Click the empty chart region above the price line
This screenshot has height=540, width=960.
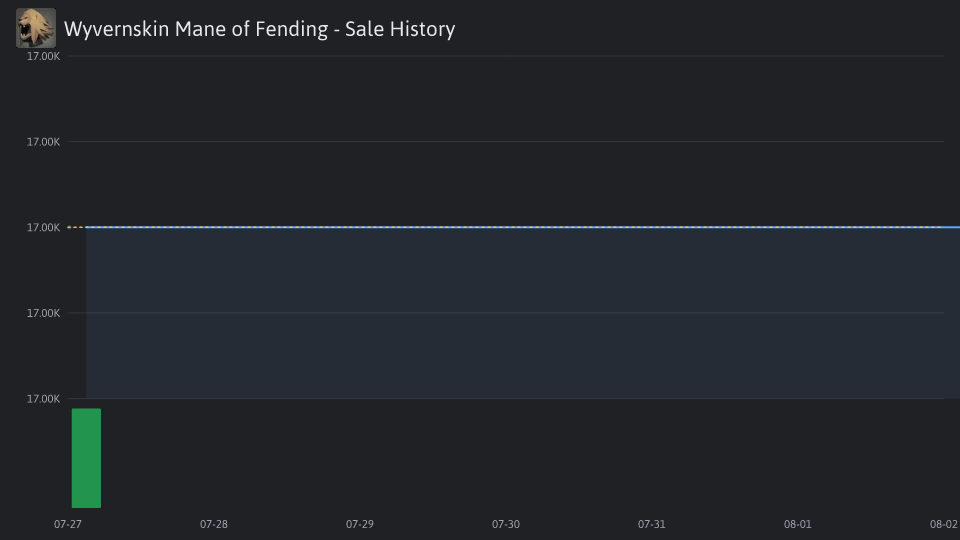506,141
